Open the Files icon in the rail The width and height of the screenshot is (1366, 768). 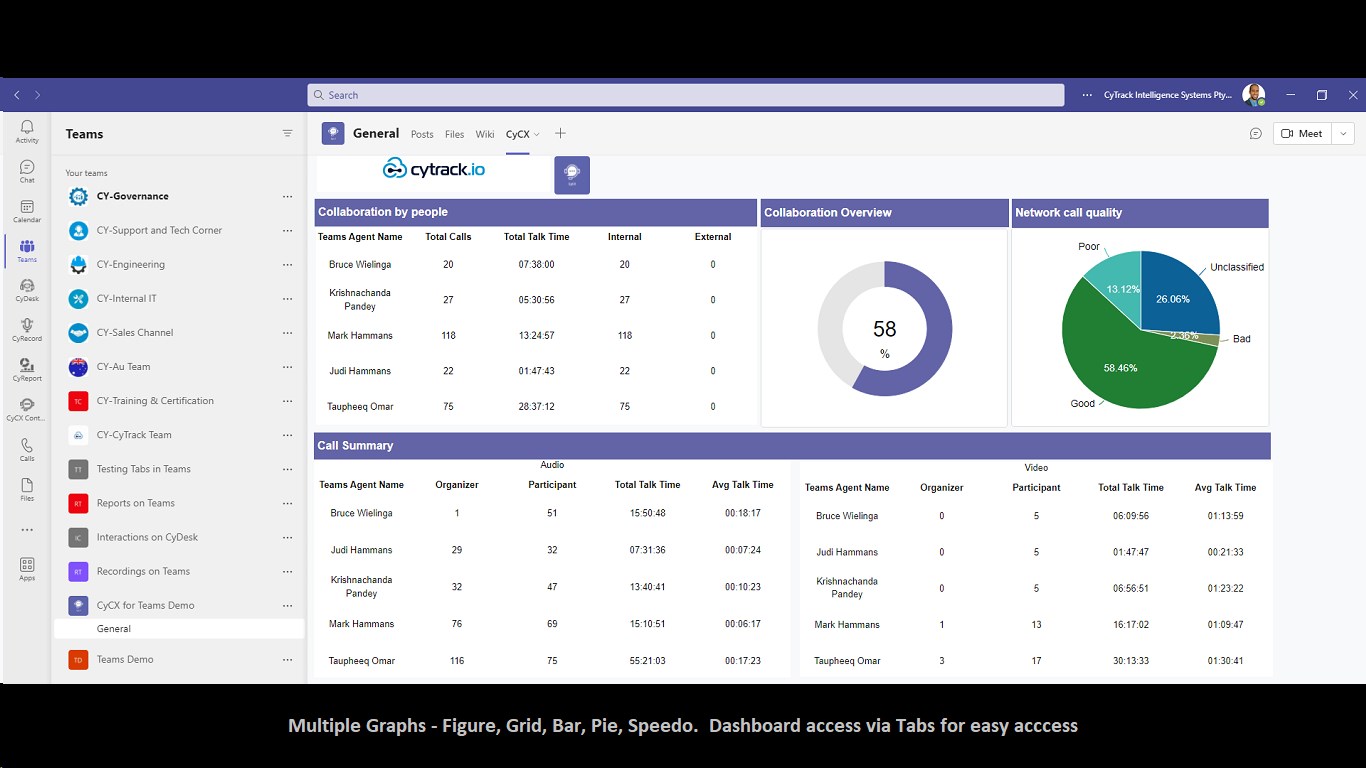(27, 489)
